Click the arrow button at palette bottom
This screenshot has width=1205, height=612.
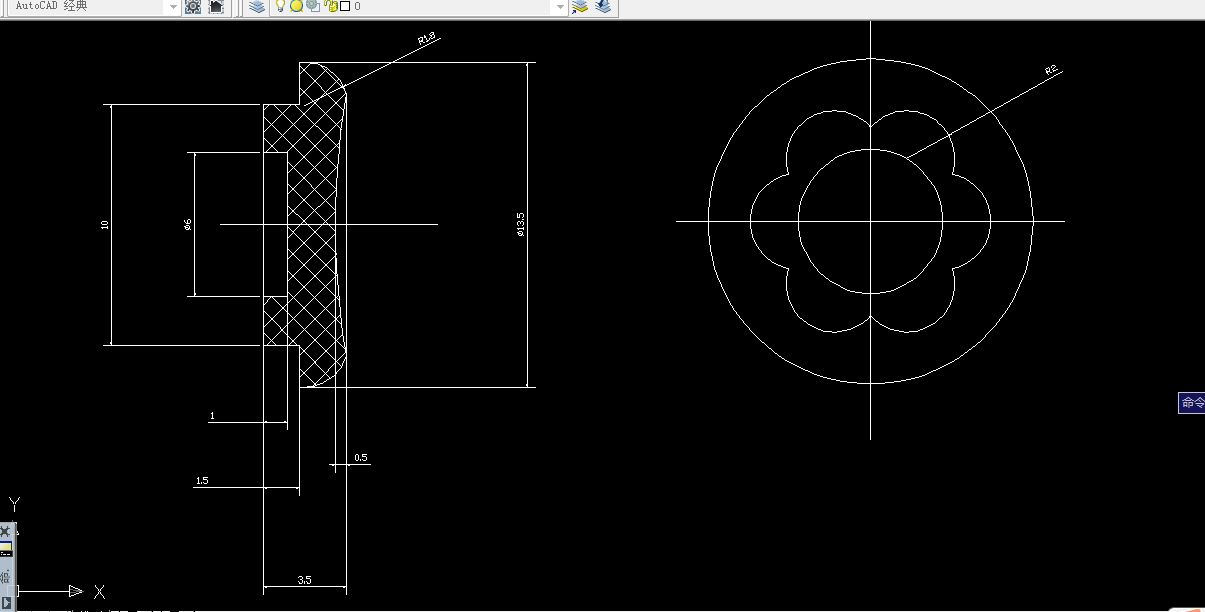(x=5, y=602)
